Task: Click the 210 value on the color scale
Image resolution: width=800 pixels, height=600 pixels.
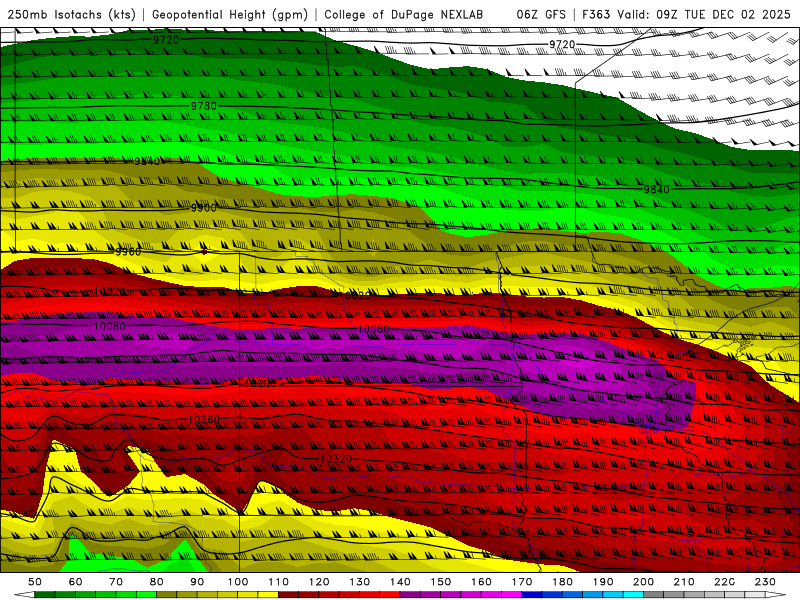Action: point(684,582)
